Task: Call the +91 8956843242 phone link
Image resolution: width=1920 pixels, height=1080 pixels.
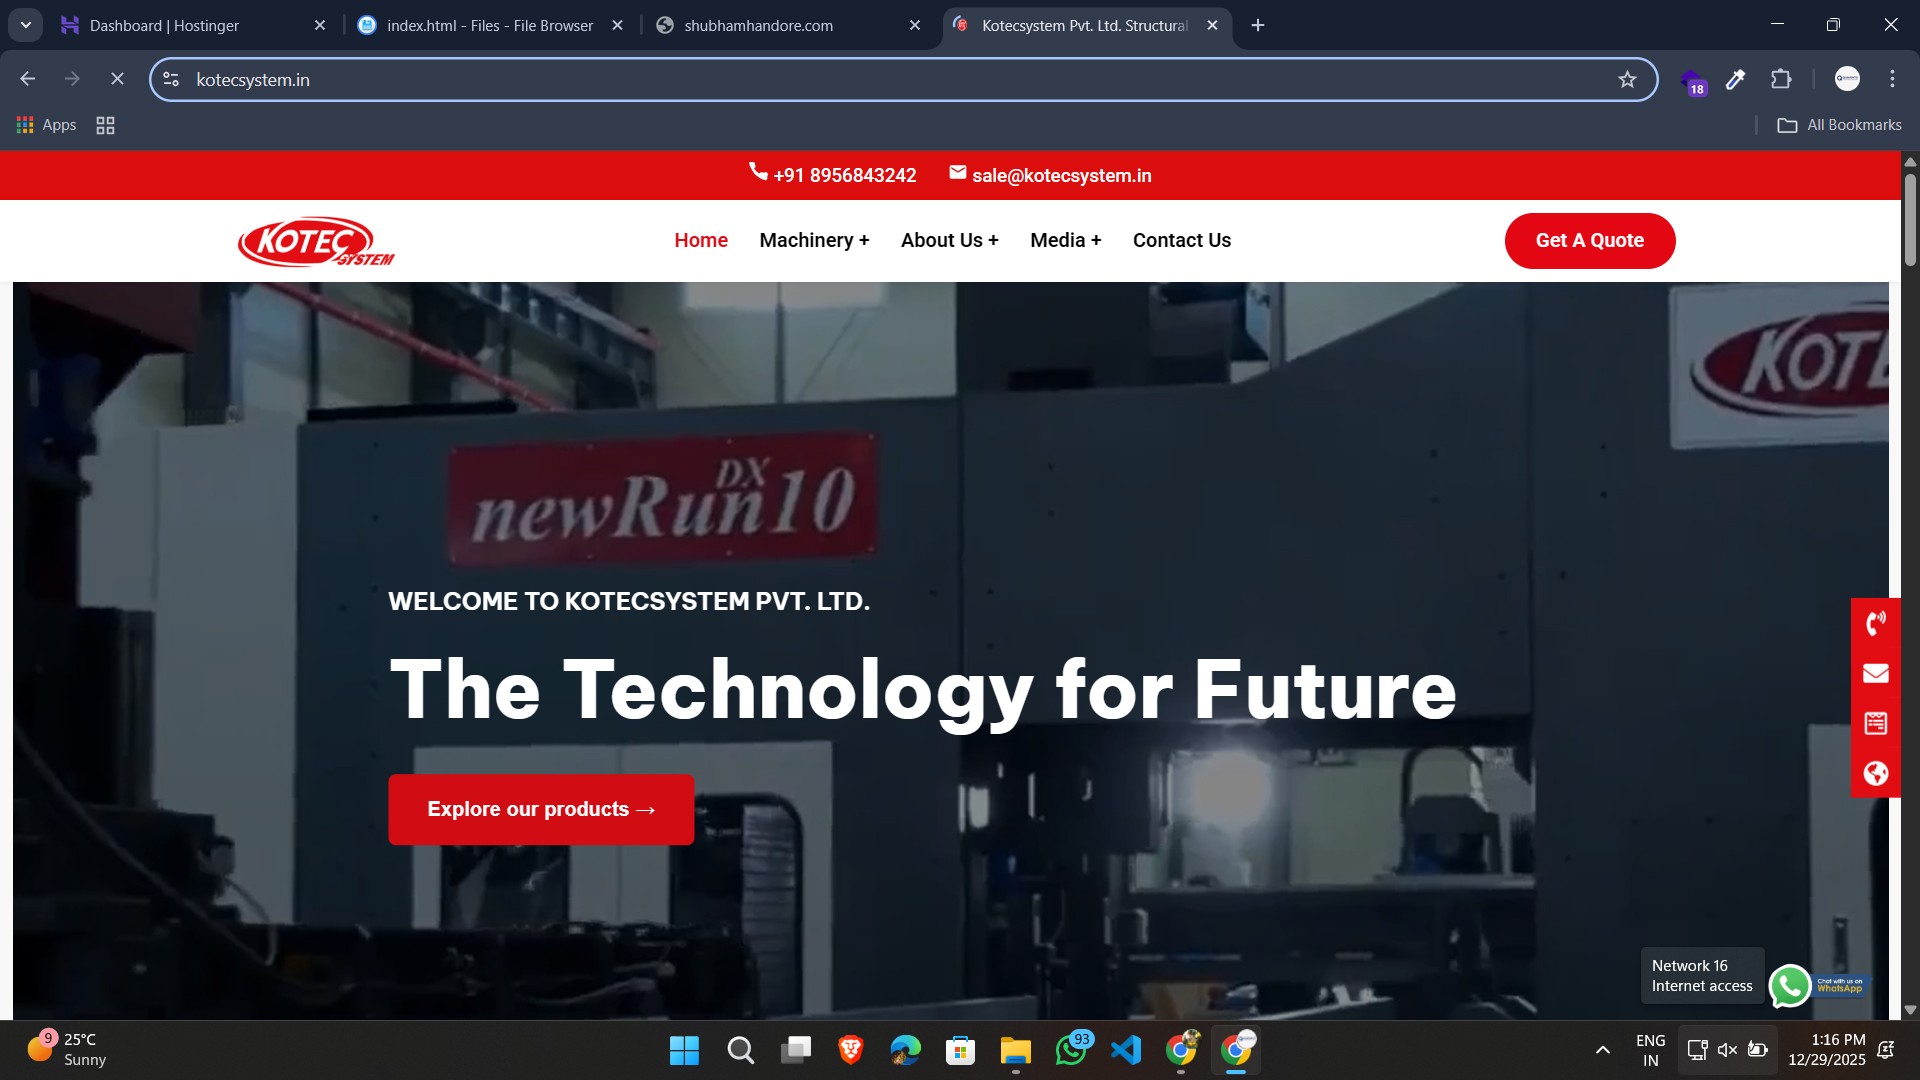Action: (x=844, y=175)
